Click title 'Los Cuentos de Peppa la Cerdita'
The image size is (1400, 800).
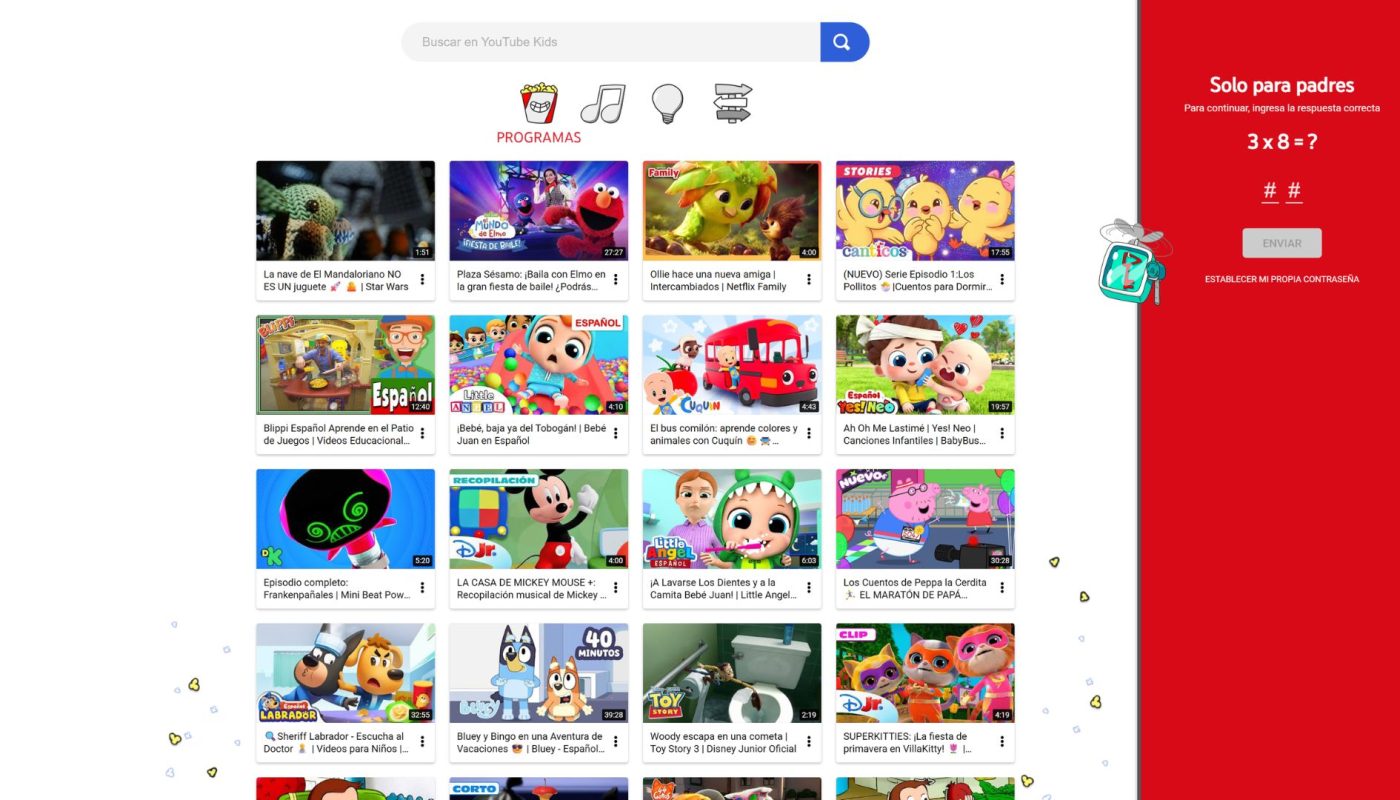(x=914, y=588)
